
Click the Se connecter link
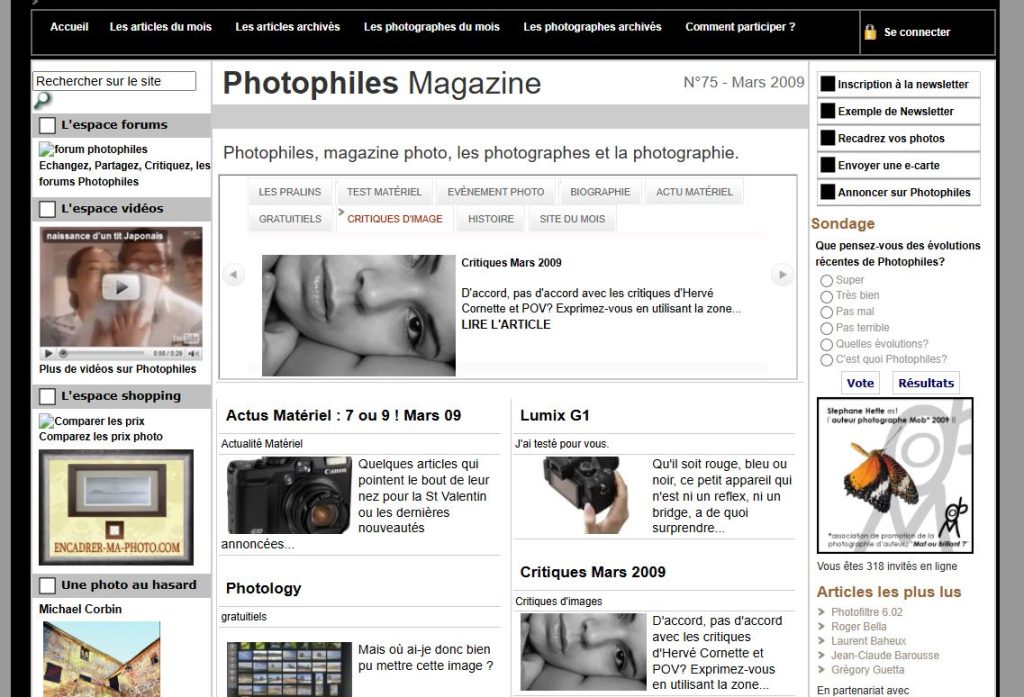(917, 32)
